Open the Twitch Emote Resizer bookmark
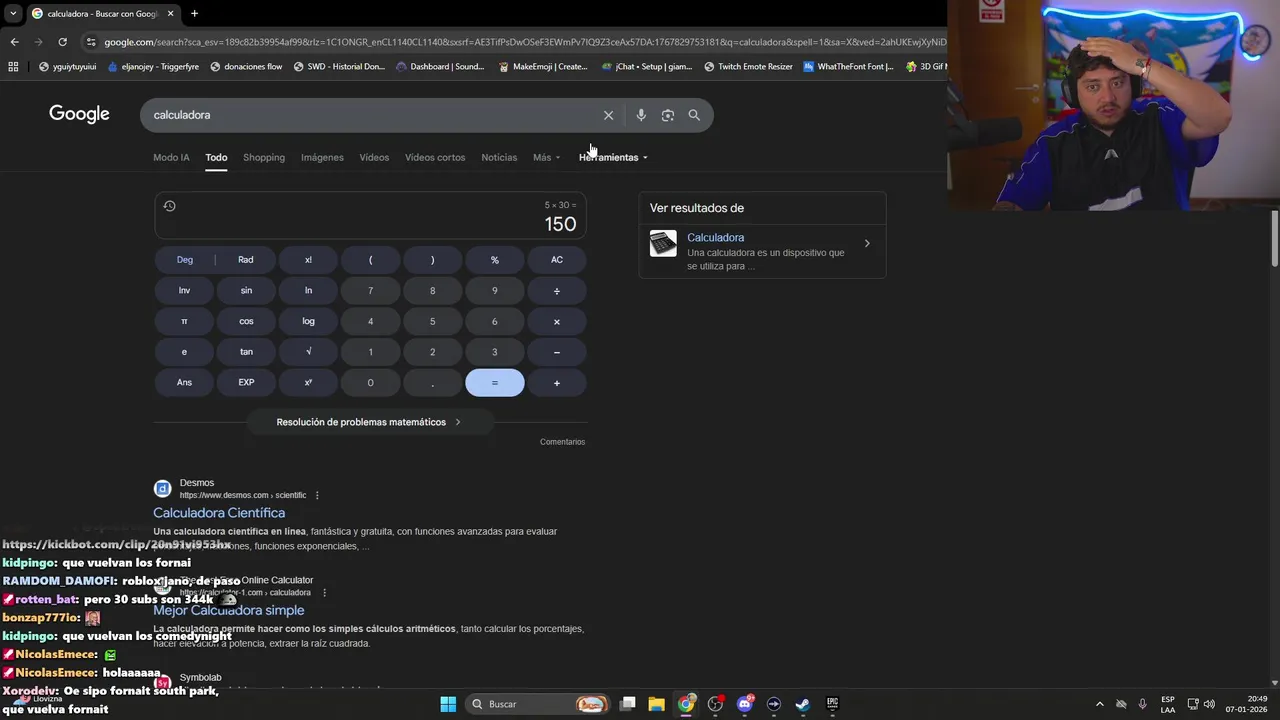Image resolution: width=1280 pixels, height=720 pixels. click(748, 67)
